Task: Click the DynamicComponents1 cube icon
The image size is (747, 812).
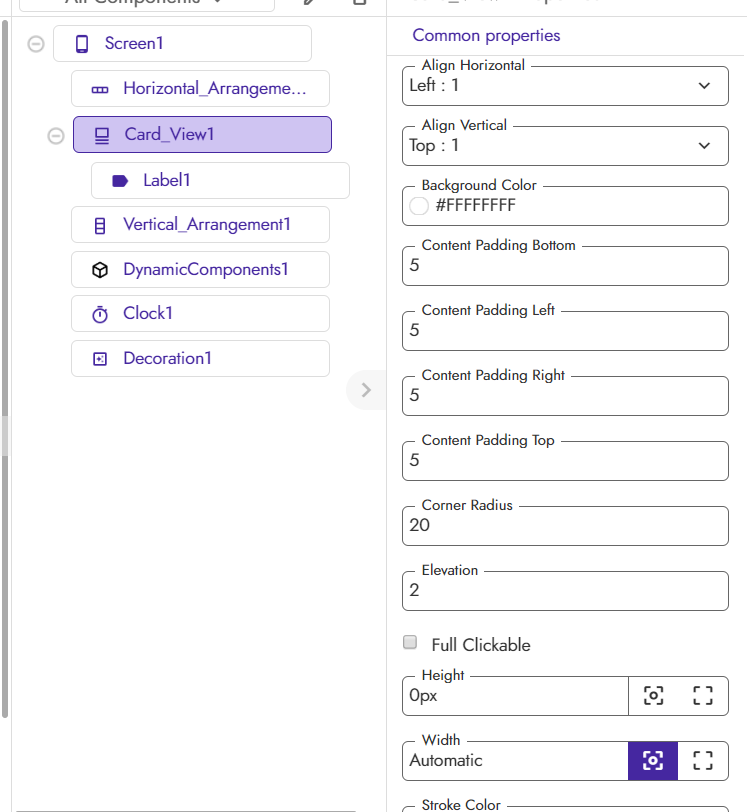Action: 100,270
